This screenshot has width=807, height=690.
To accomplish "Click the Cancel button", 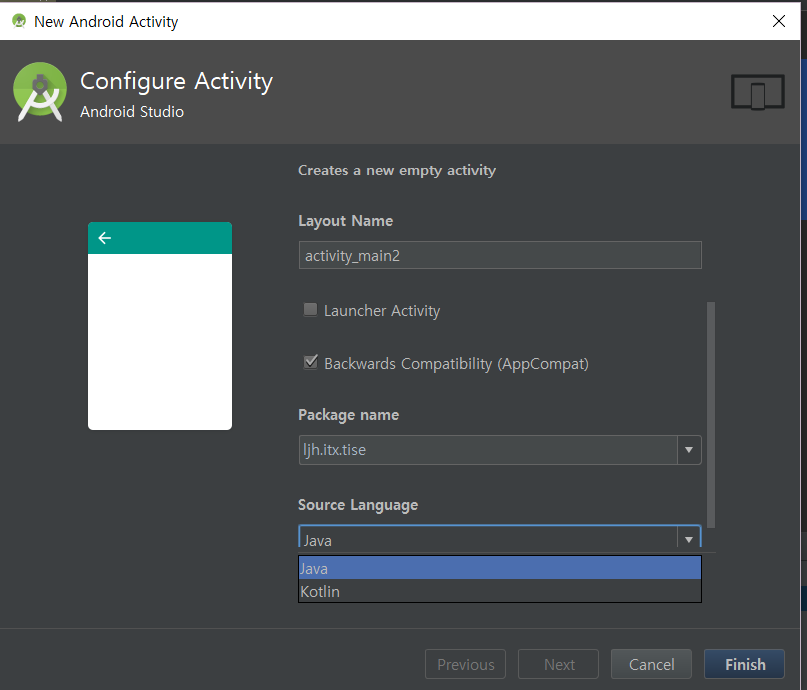I will 651,664.
